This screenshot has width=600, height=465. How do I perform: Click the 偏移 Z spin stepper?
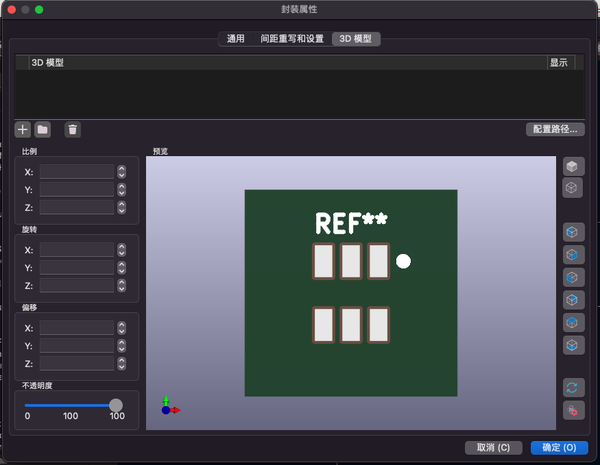pyautogui.click(x=122, y=364)
